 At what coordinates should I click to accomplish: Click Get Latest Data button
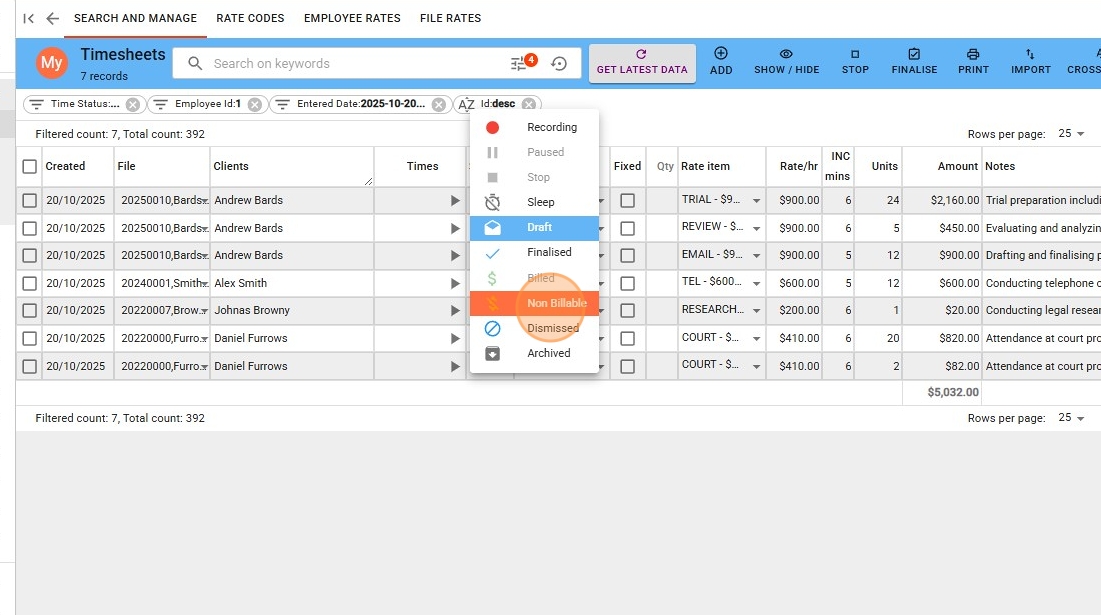642,62
